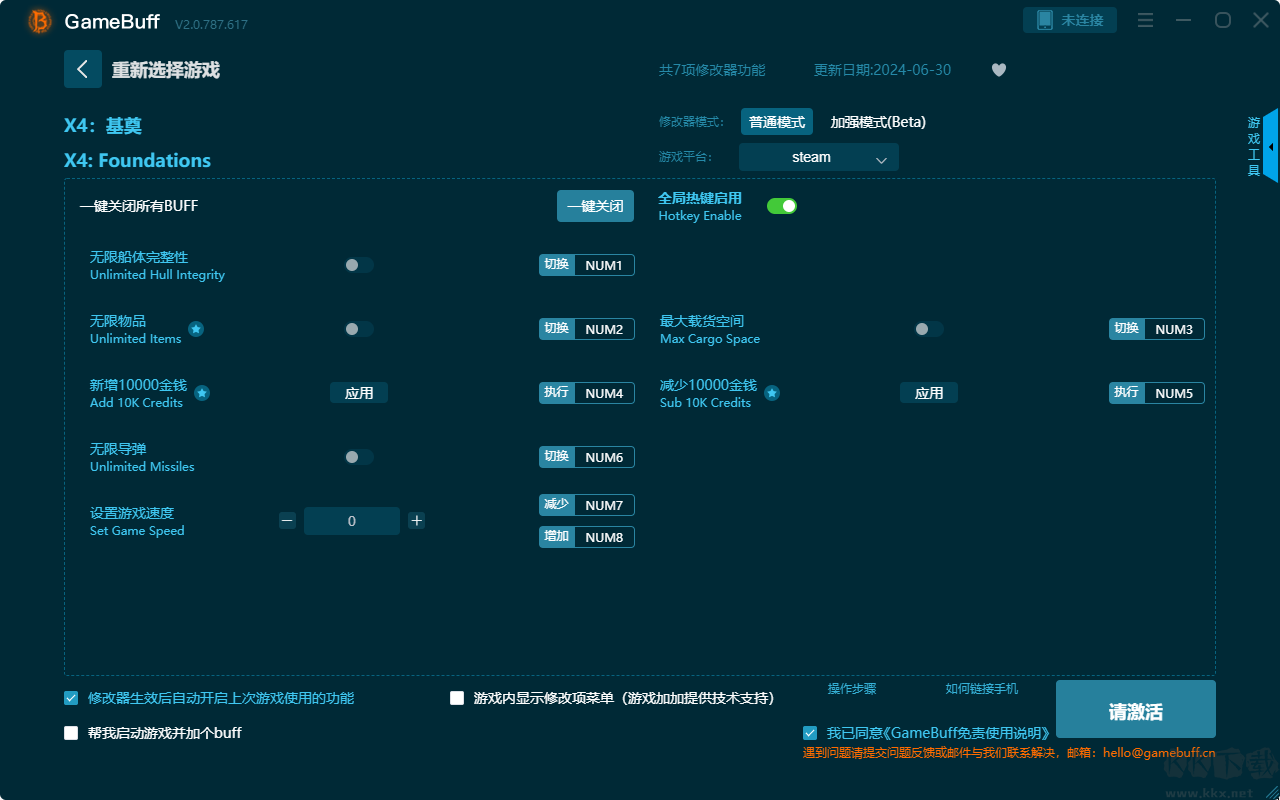This screenshot has width=1280, height=800.
Task: Open the steam game platform dropdown
Action: pyautogui.click(x=818, y=157)
